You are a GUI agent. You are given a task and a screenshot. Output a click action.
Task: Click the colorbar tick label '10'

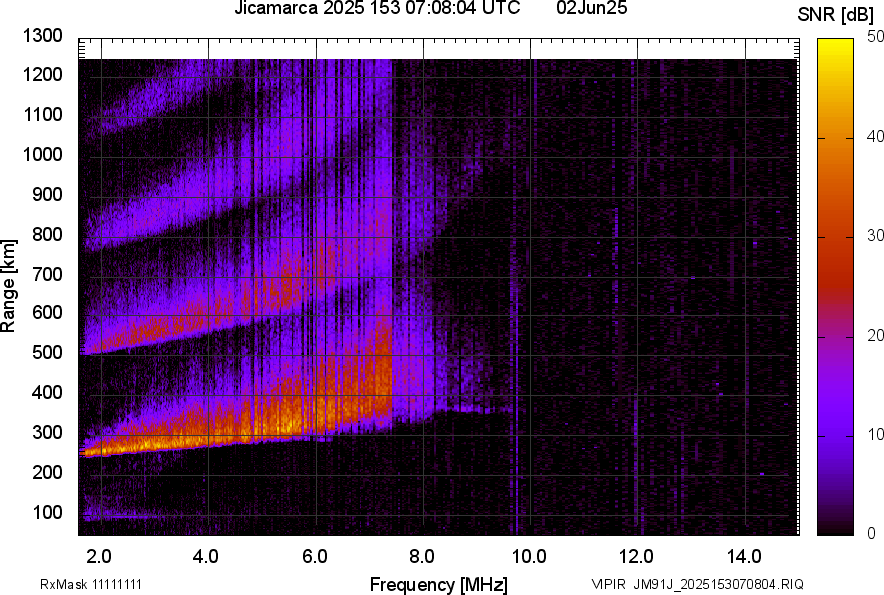click(876, 435)
